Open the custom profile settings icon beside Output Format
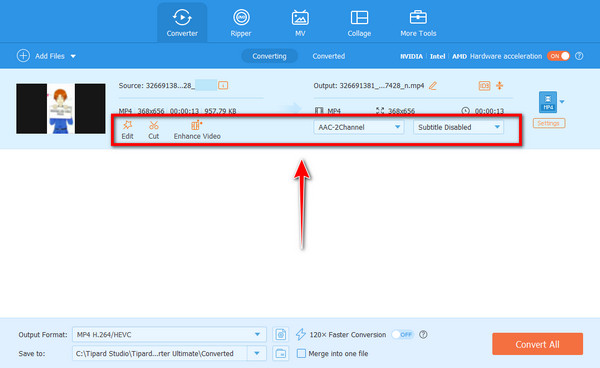 (x=280, y=334)
